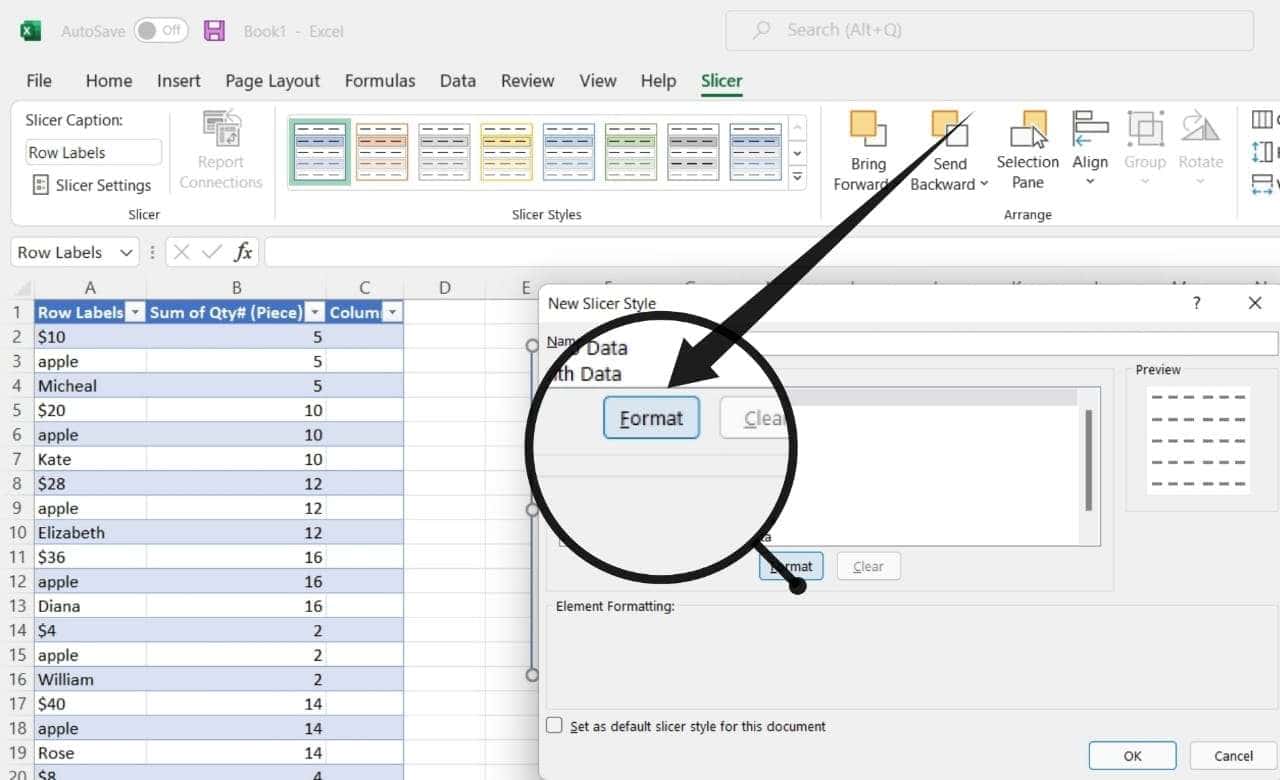Open the Data ribbon tab
Screen dimensions: 1280x780
tap(457, 81)
